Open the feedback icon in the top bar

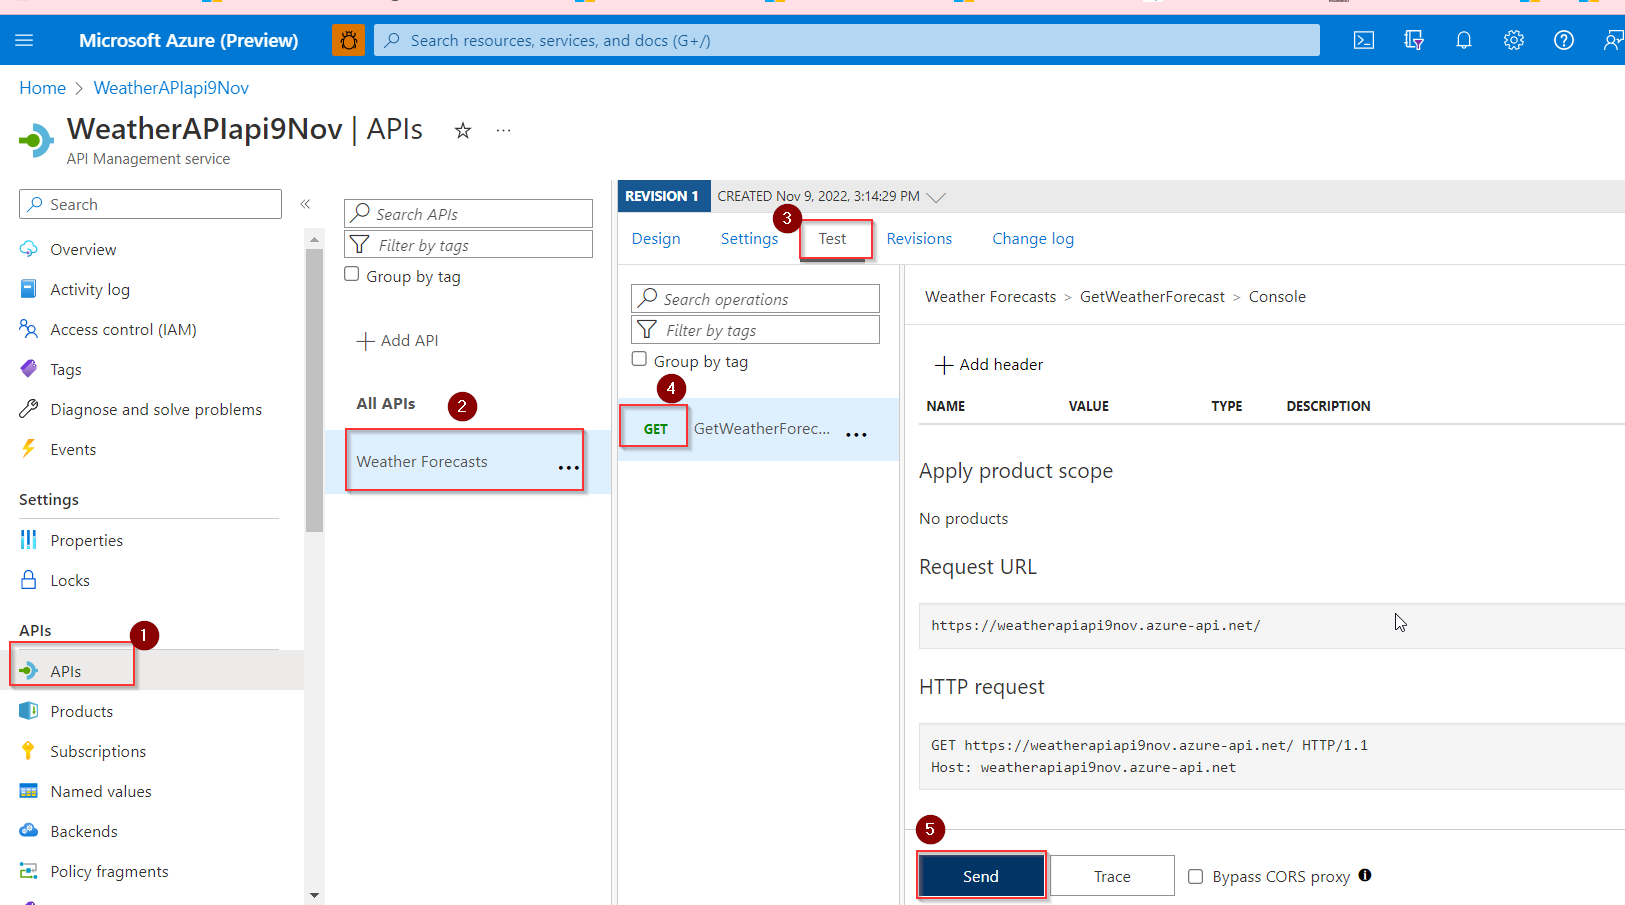click(x=1612, y=40)
